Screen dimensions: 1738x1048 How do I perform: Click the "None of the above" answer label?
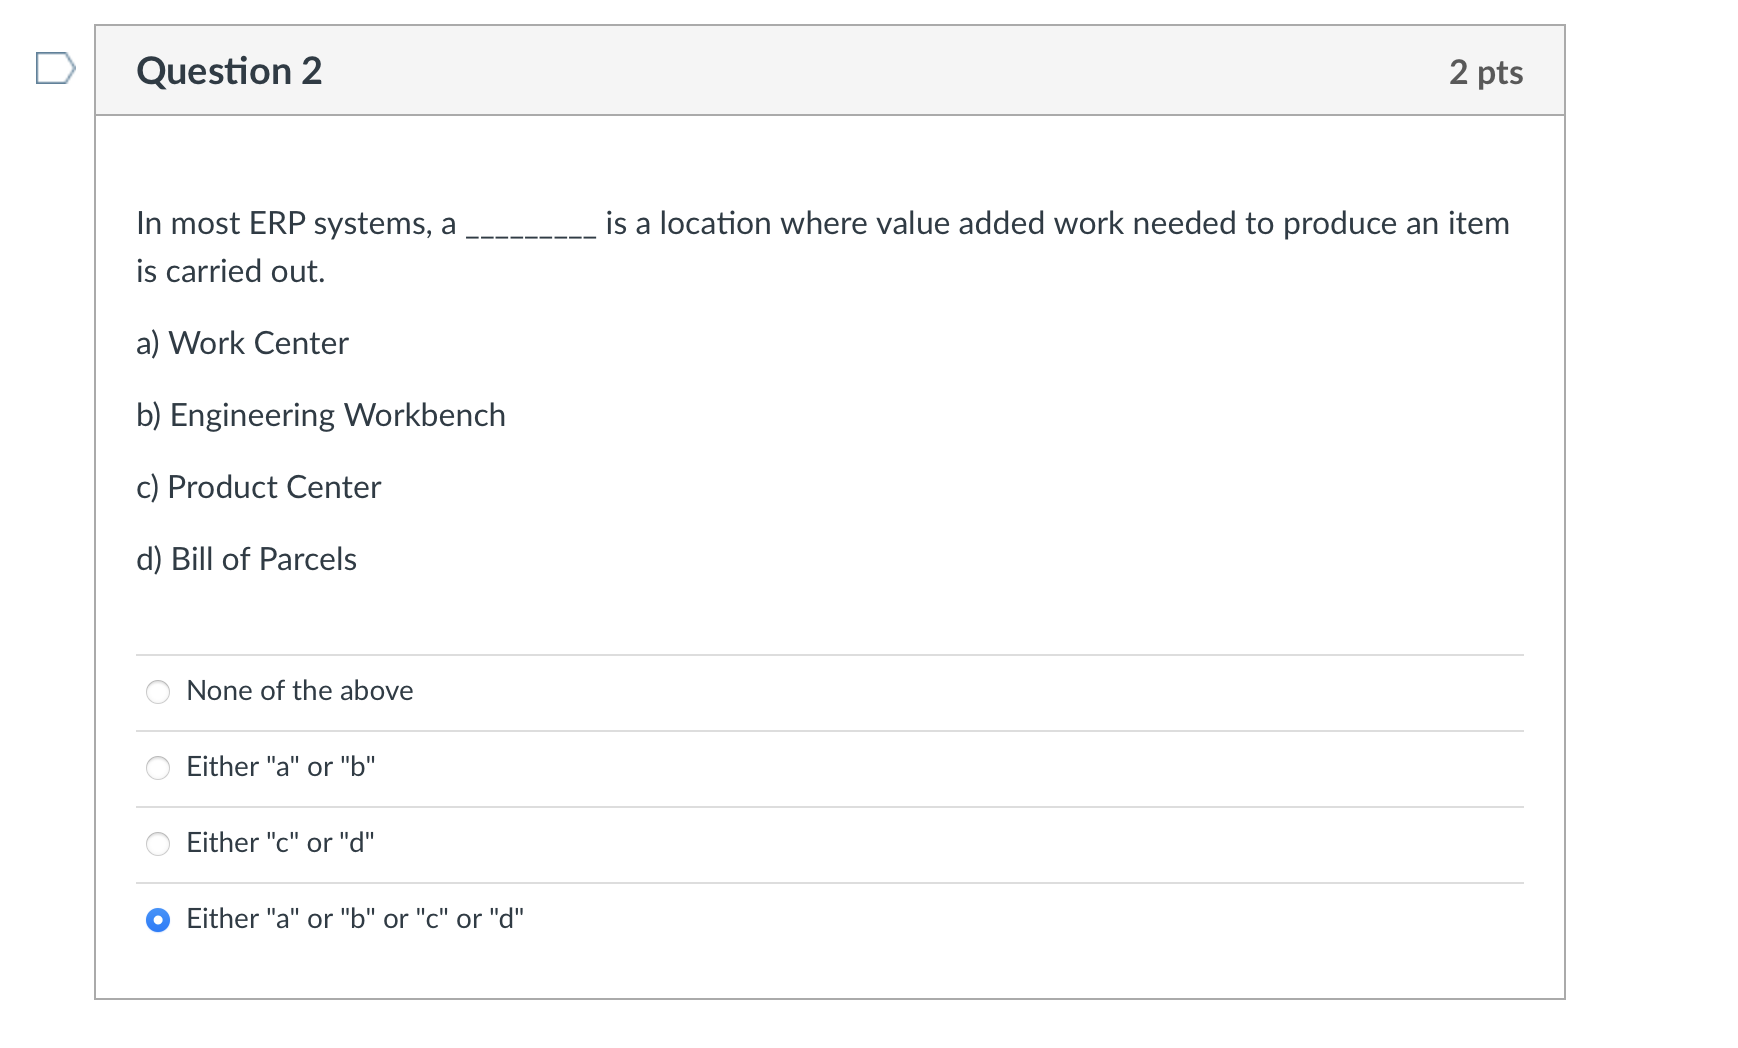coord(299,691)
